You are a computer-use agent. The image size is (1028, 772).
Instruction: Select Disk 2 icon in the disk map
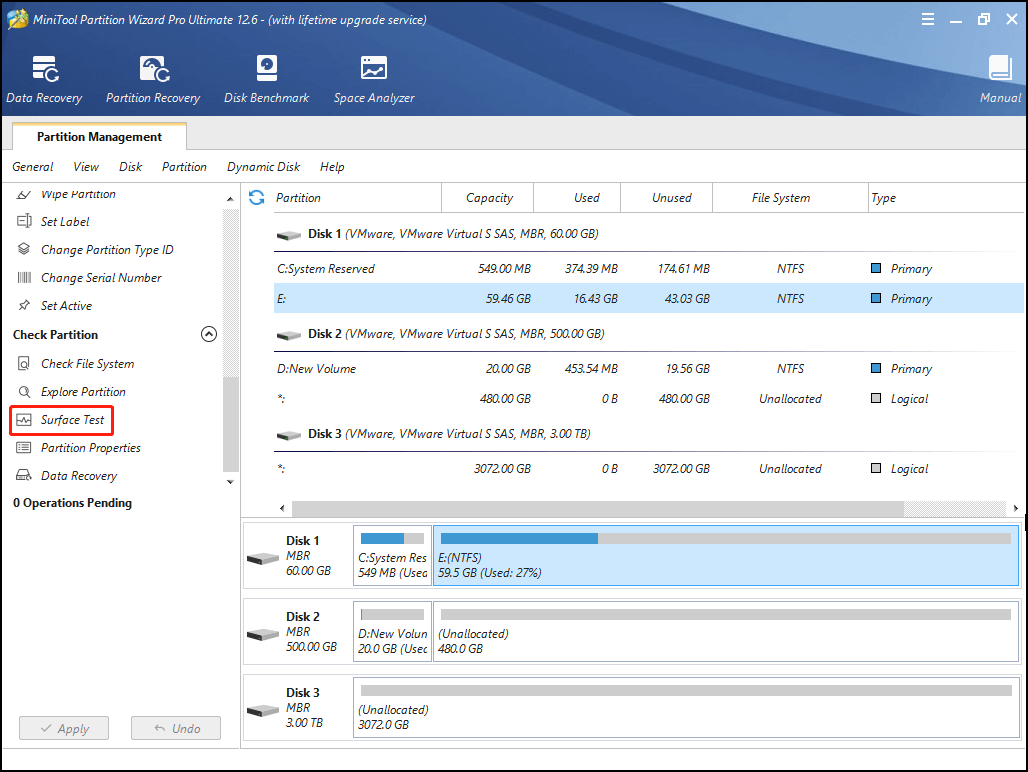point(264,634)
